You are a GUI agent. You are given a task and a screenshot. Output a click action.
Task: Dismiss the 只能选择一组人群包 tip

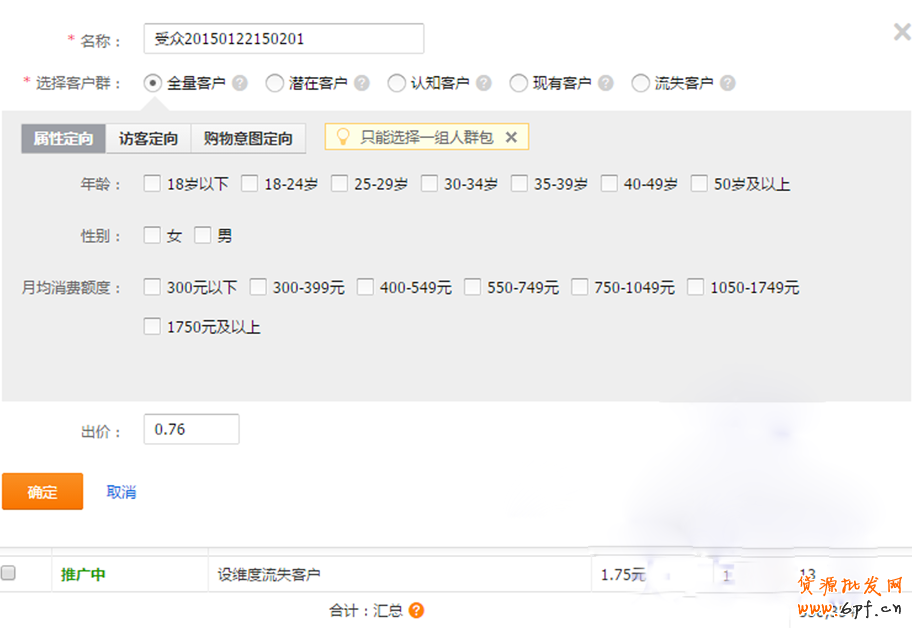511,137
